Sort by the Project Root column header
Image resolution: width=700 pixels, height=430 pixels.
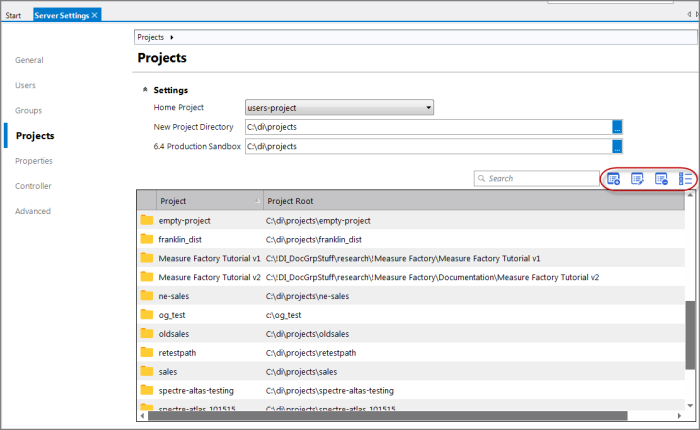coord(474,201)
